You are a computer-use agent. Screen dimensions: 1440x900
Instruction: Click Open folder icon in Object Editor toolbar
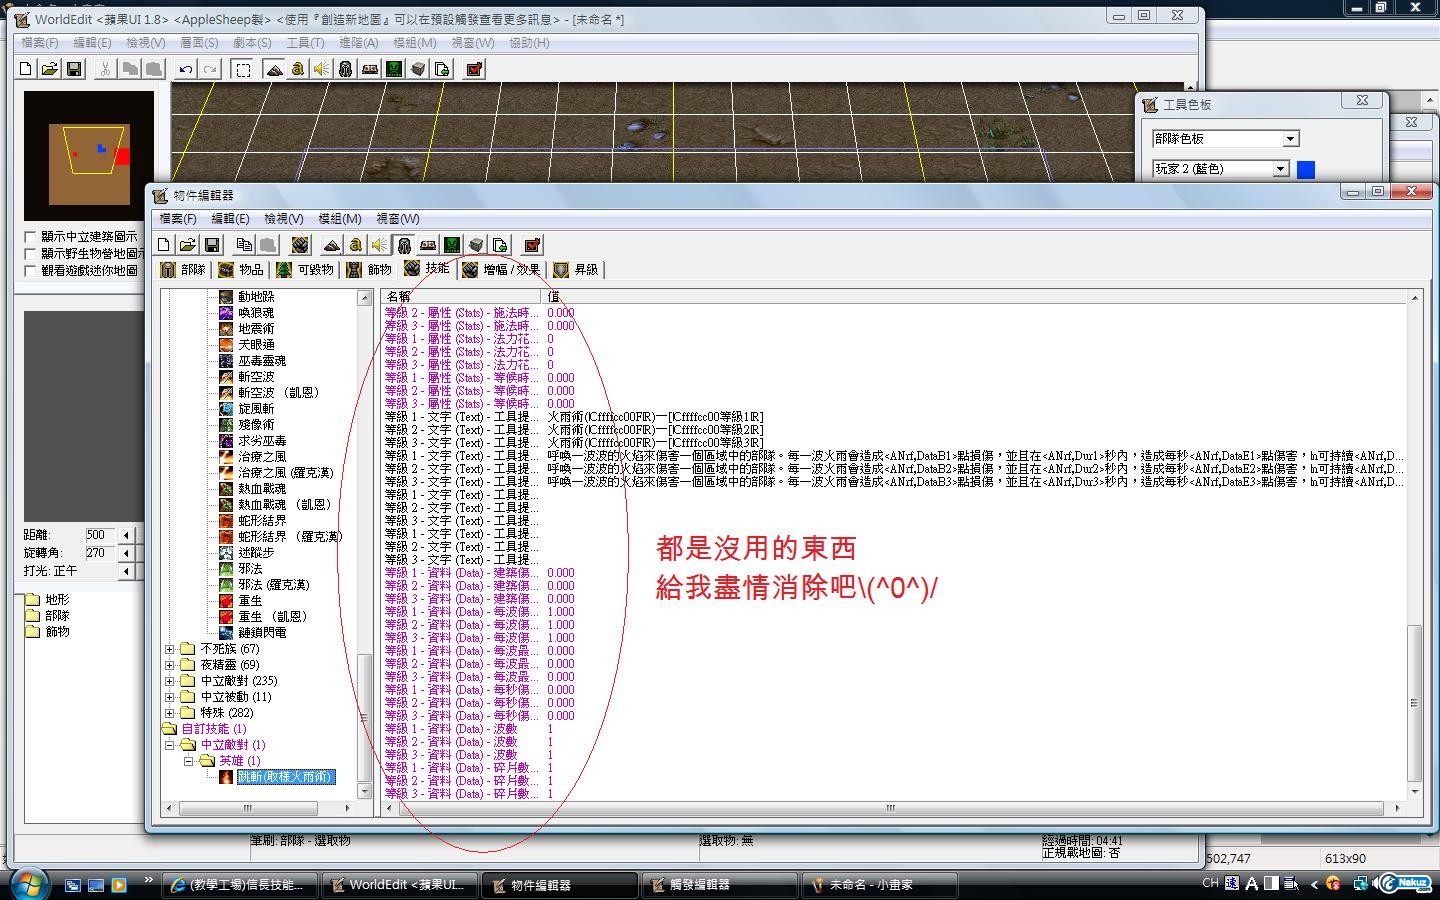pyautogui.click(x=187, y=245)
